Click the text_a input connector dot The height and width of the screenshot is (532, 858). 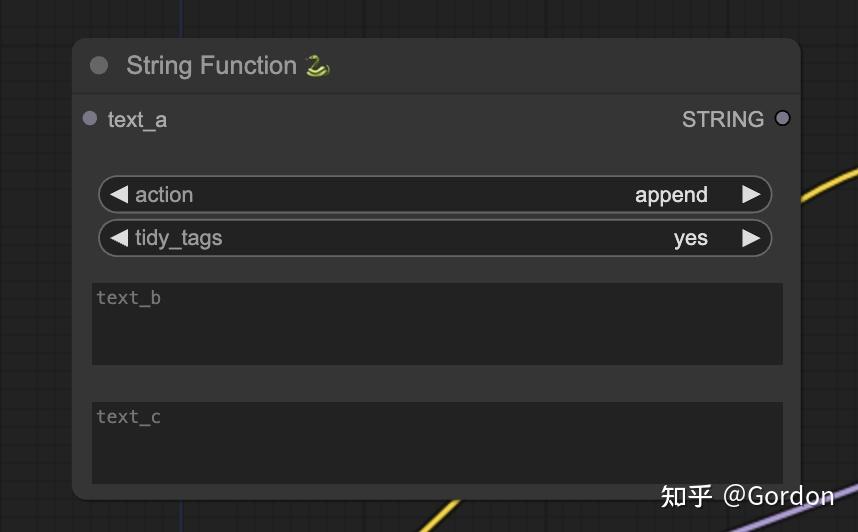point(90,119)
